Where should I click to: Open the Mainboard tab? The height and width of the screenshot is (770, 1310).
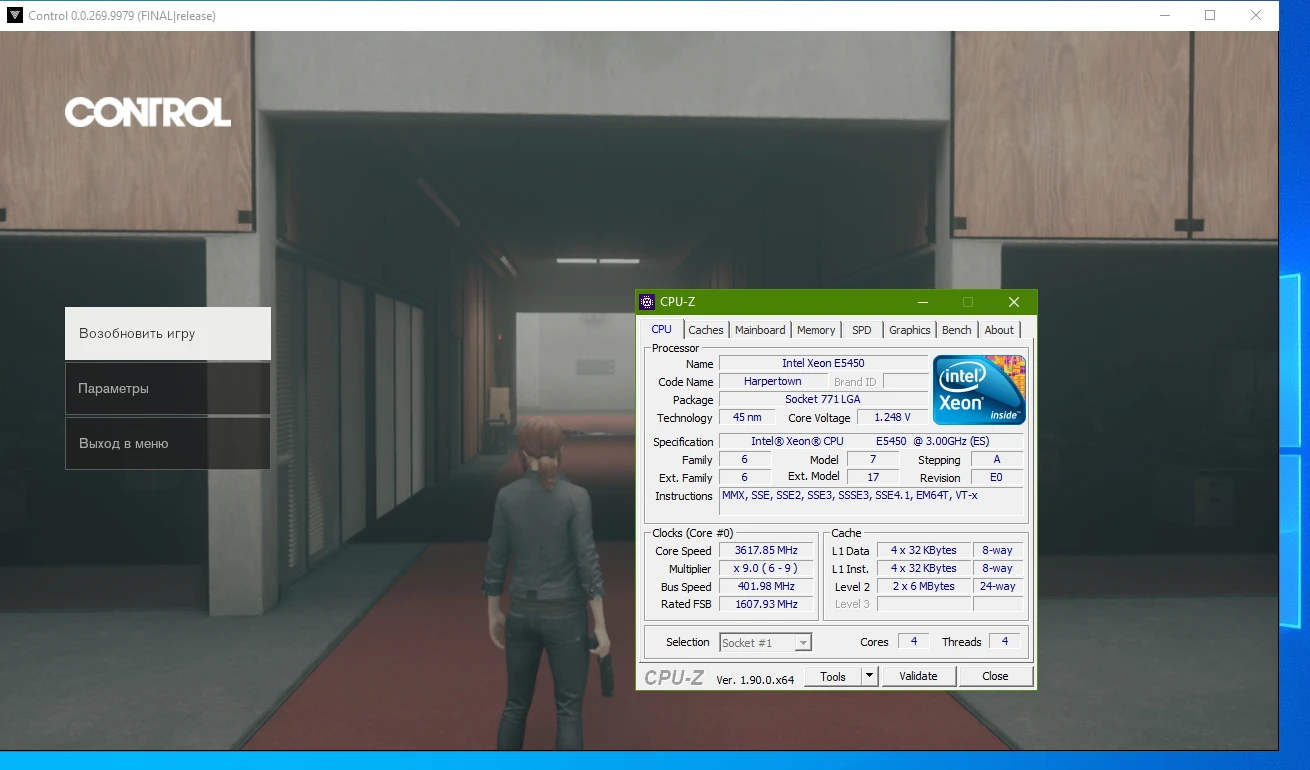tap(760, 330)
